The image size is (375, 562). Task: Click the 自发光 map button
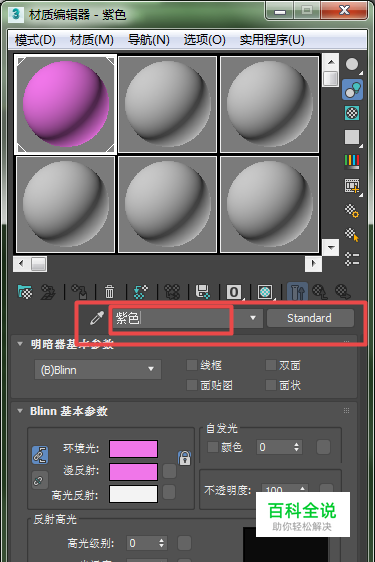click(323, 447)
